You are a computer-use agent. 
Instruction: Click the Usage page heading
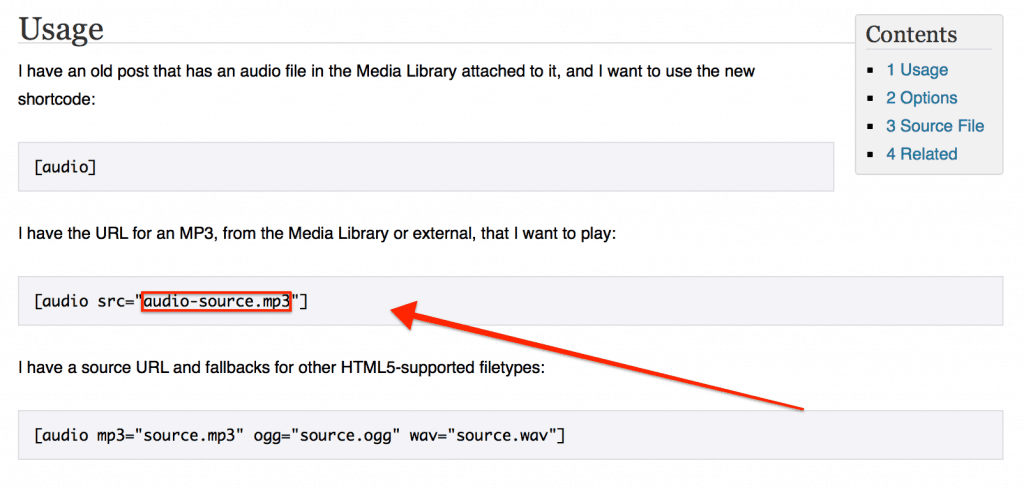click(x=61, y=28)
